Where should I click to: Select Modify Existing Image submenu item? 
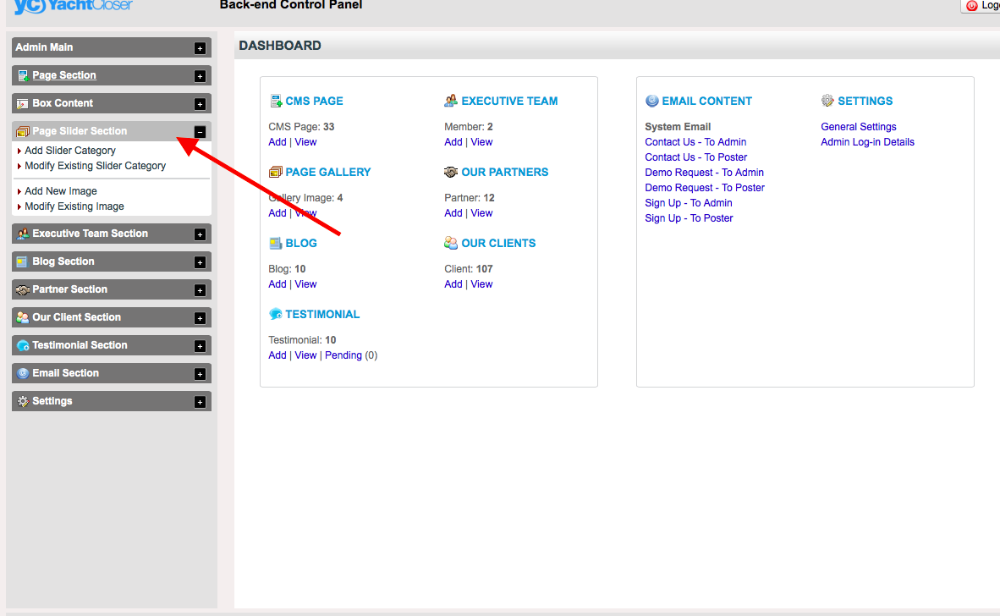pyautogui.click(x=74, y=207)
